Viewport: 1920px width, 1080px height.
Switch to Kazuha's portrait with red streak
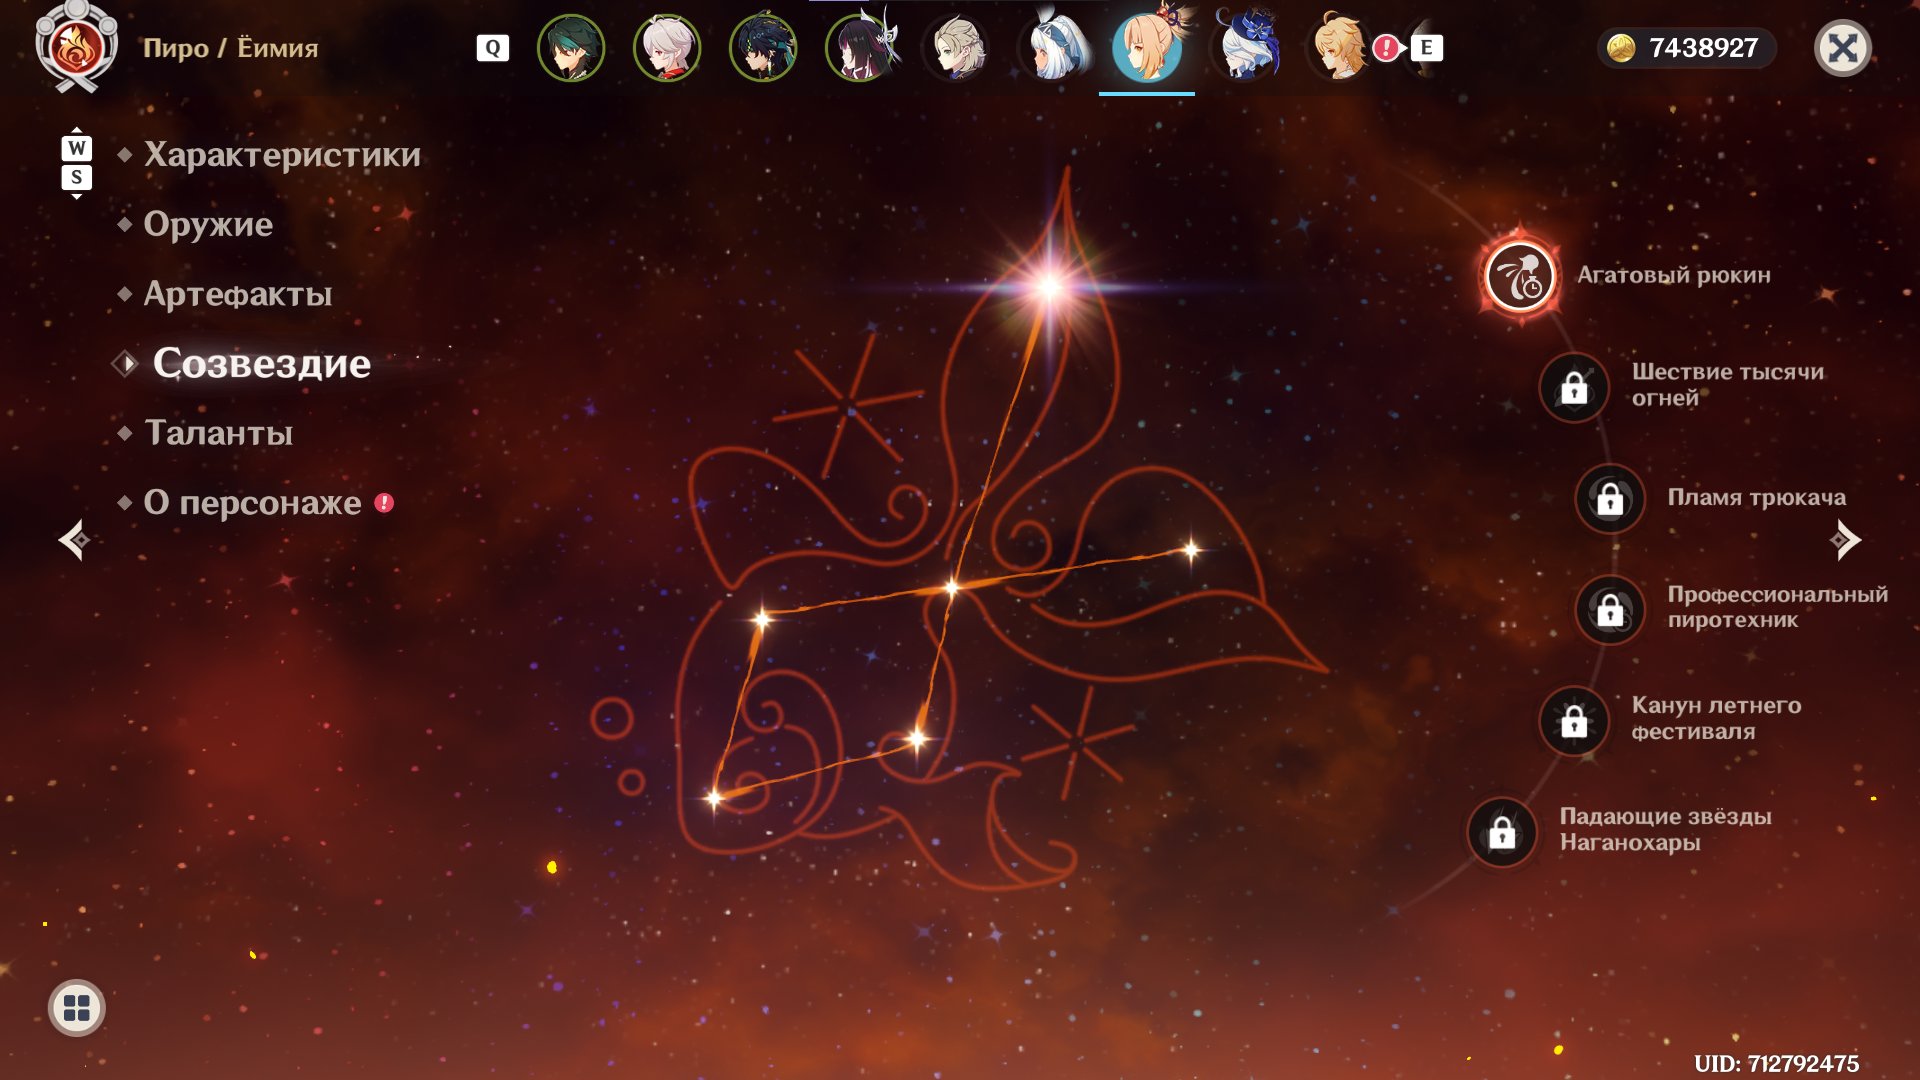pyautogui.click(x=667, y=48)
